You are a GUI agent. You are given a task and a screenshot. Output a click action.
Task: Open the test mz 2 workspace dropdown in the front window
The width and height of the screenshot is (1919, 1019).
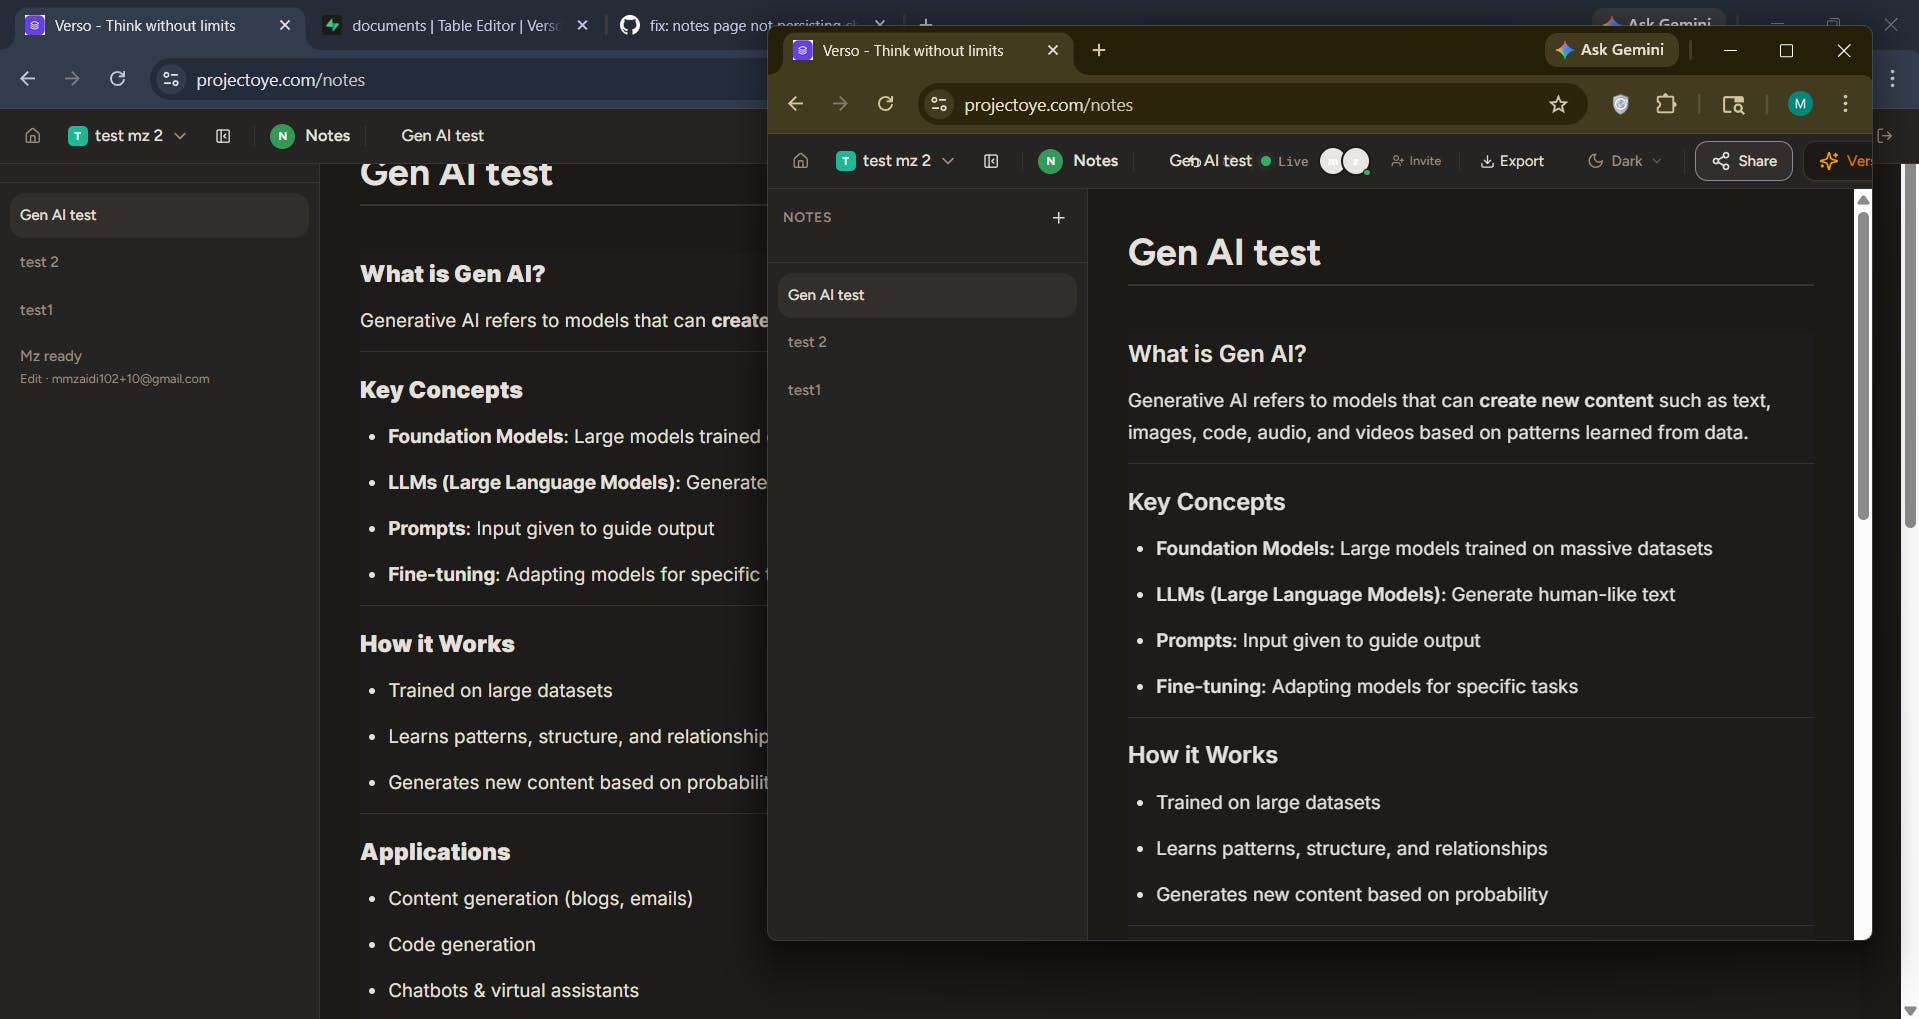click(x=895, y=161)
